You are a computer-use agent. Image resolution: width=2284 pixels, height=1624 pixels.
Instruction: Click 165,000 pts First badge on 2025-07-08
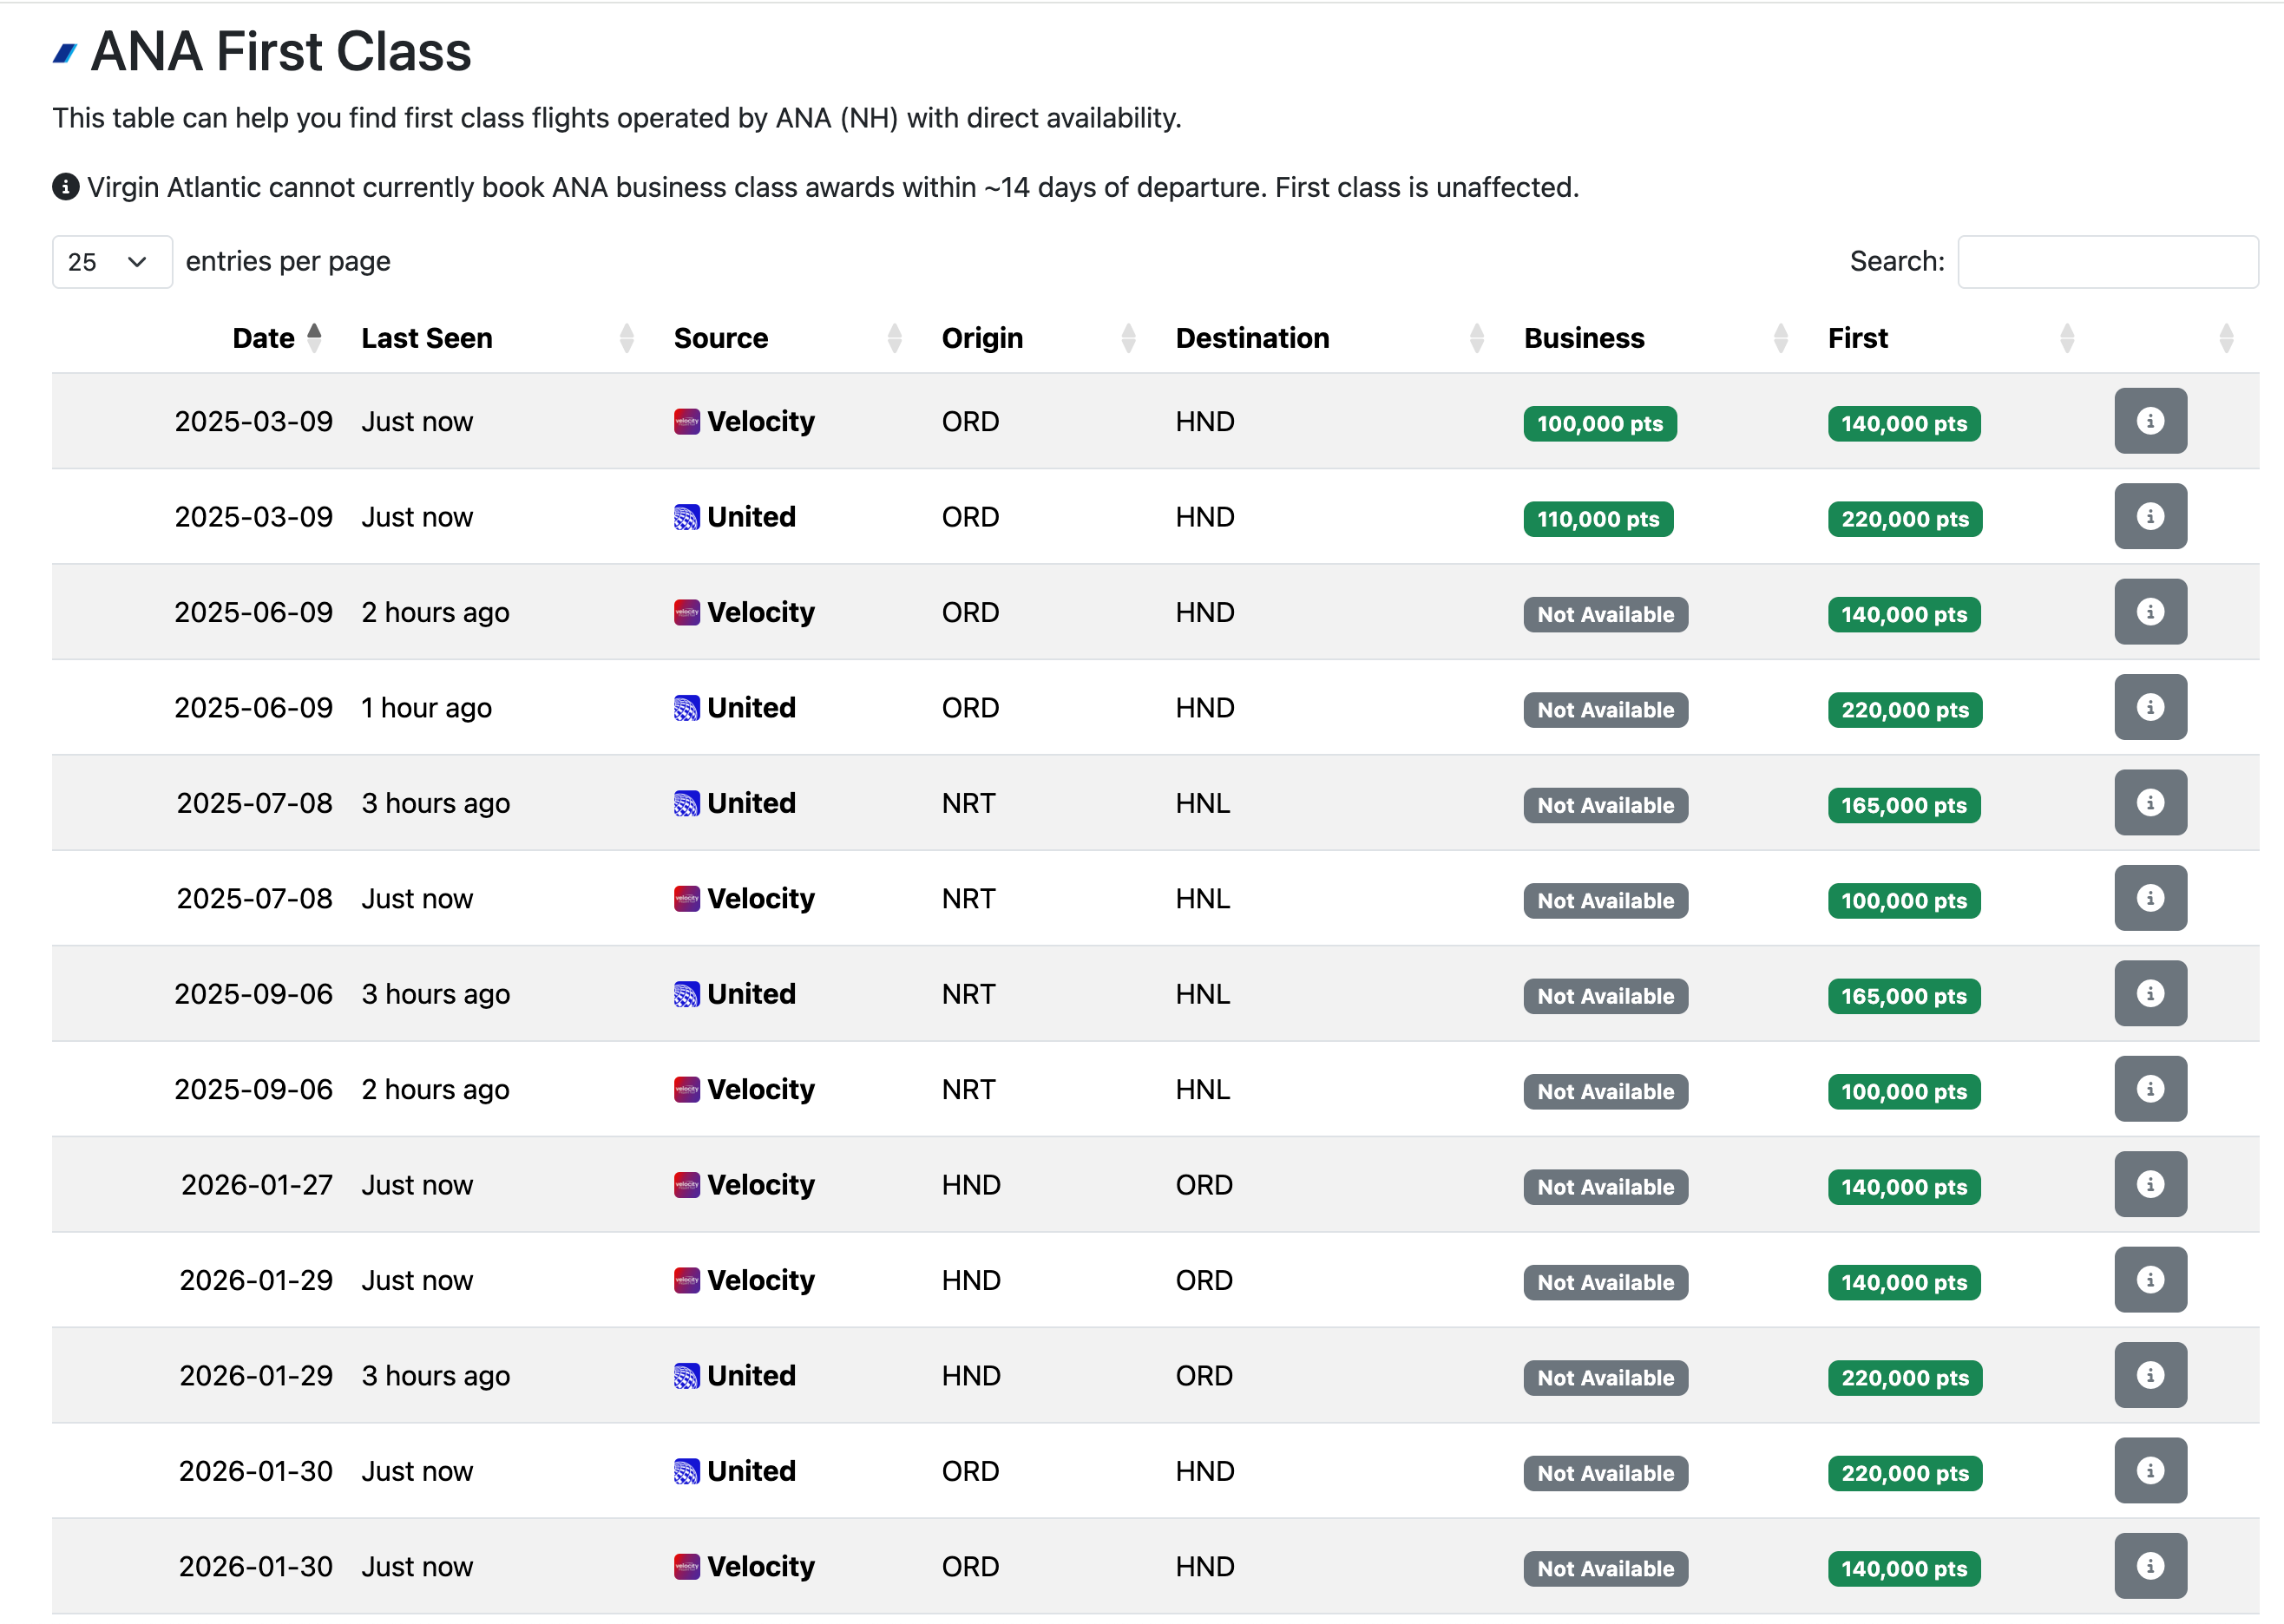coord(1904,805)
